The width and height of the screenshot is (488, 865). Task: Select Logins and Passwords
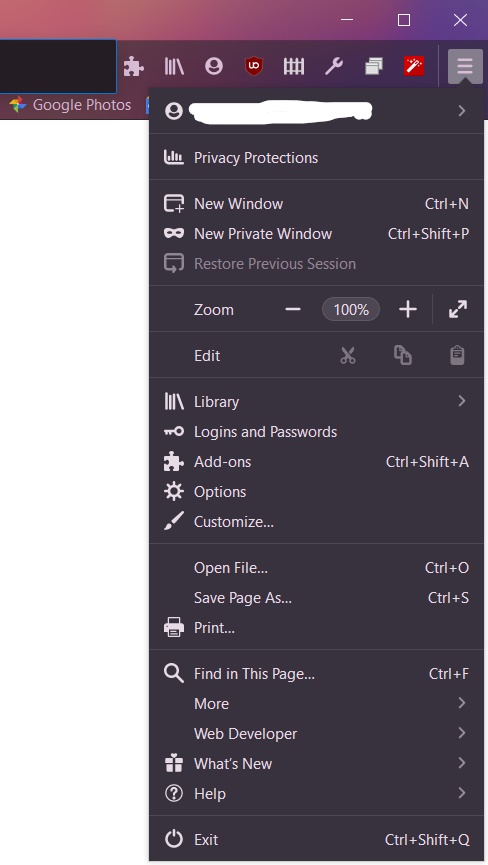click(316, 431)
